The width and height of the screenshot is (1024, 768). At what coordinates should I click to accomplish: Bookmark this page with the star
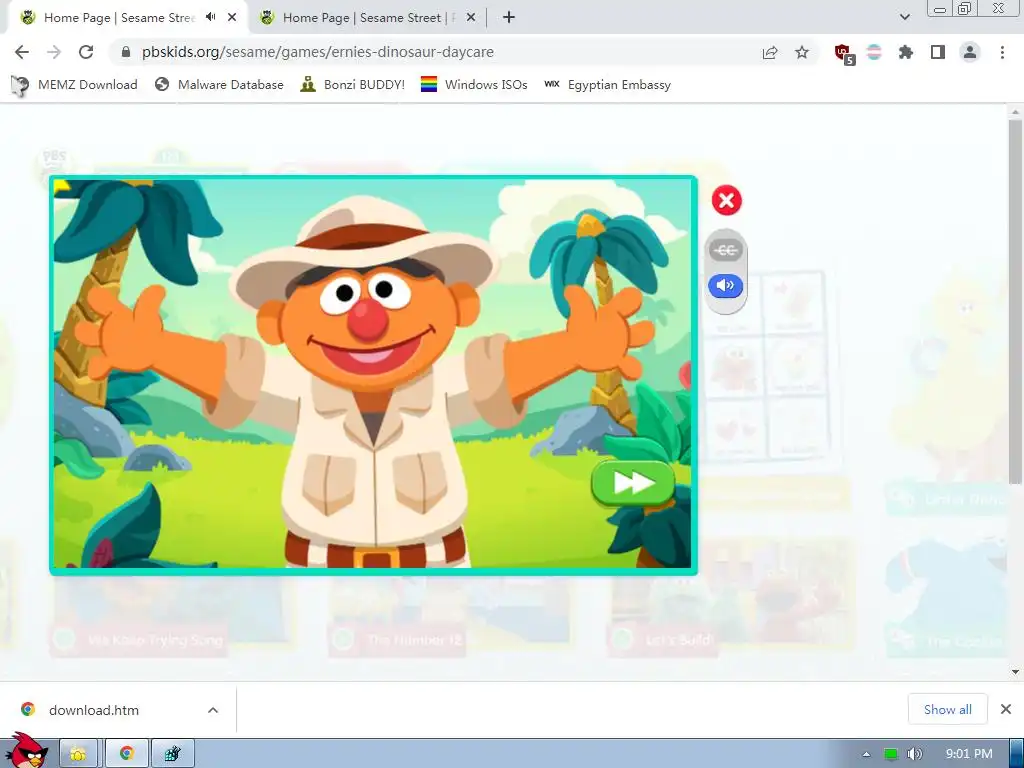click(802, 52)
